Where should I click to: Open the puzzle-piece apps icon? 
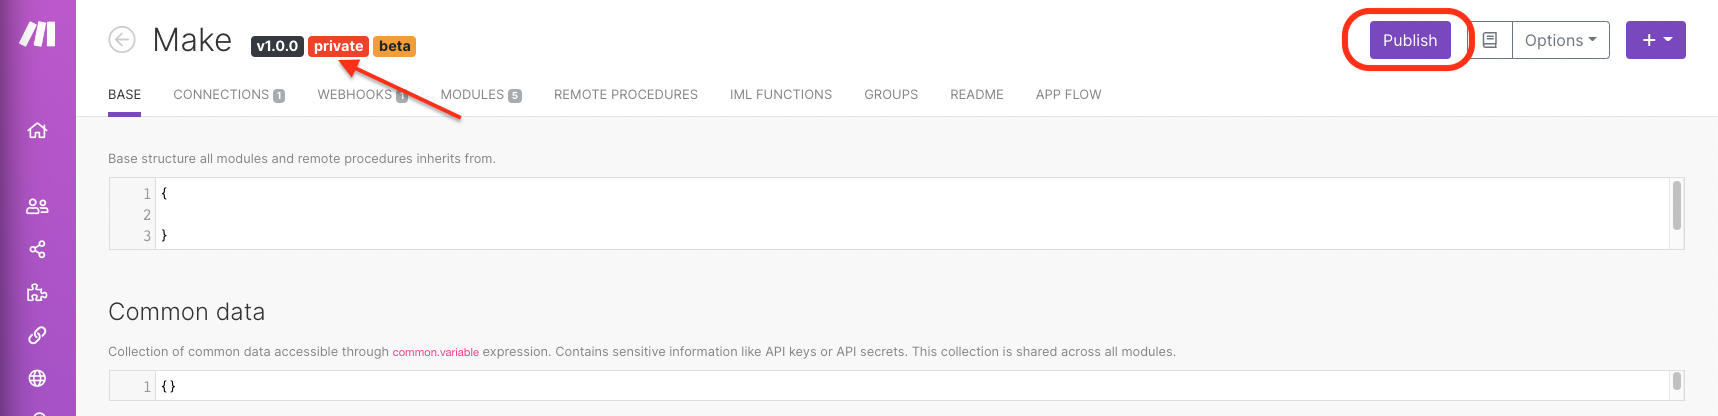(38, 292)
